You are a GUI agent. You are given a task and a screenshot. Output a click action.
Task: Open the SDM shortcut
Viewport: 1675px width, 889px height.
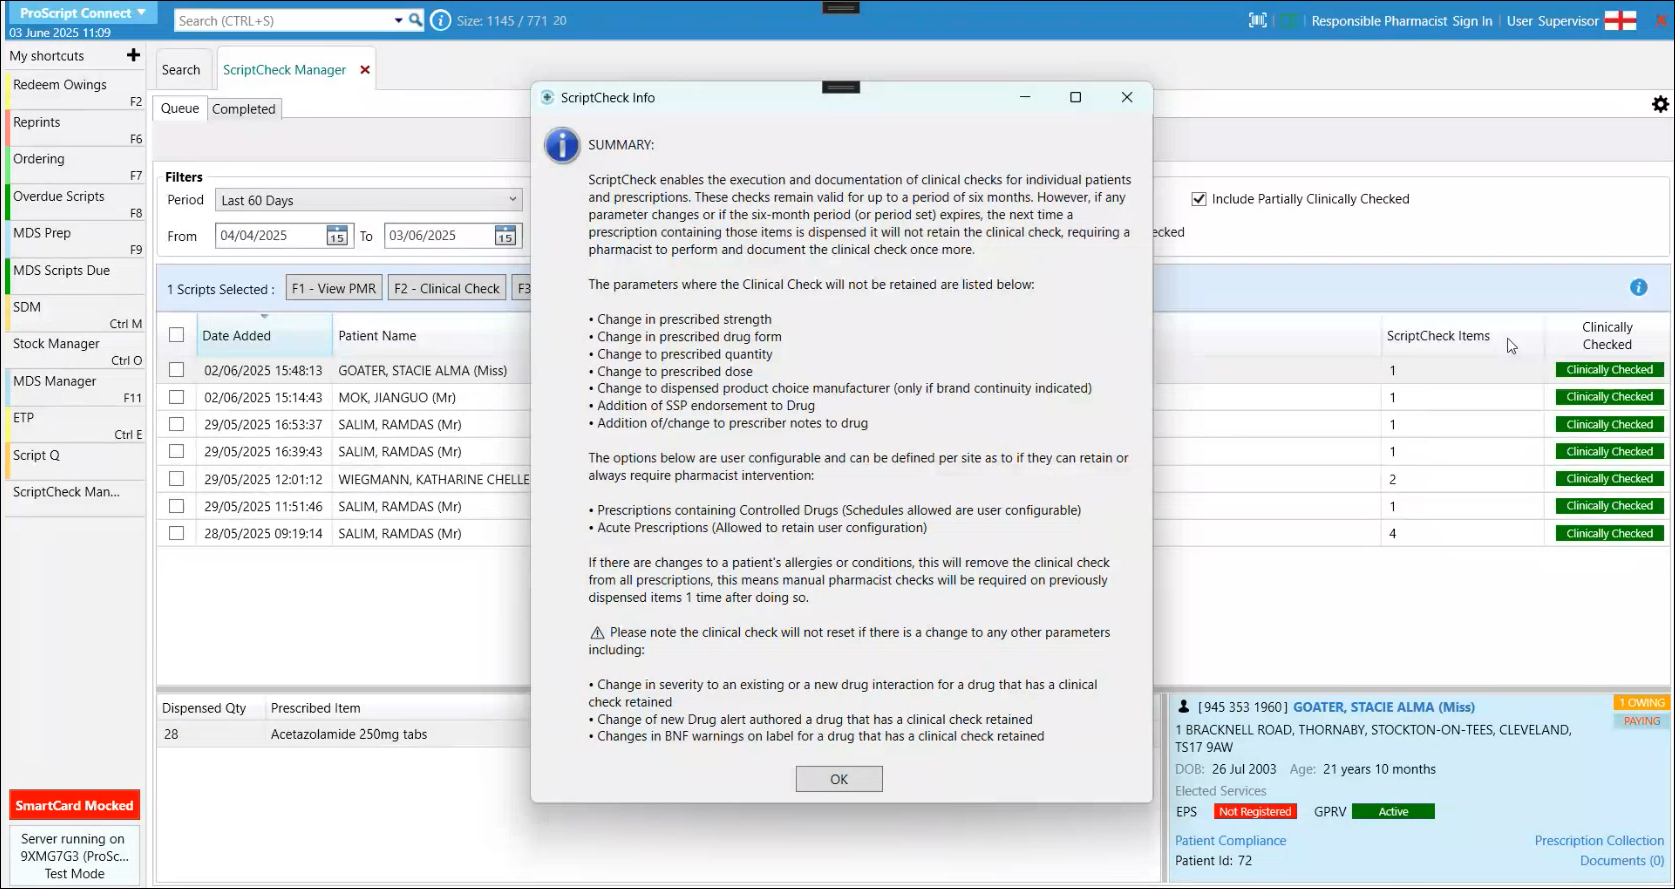click(76, 314)
